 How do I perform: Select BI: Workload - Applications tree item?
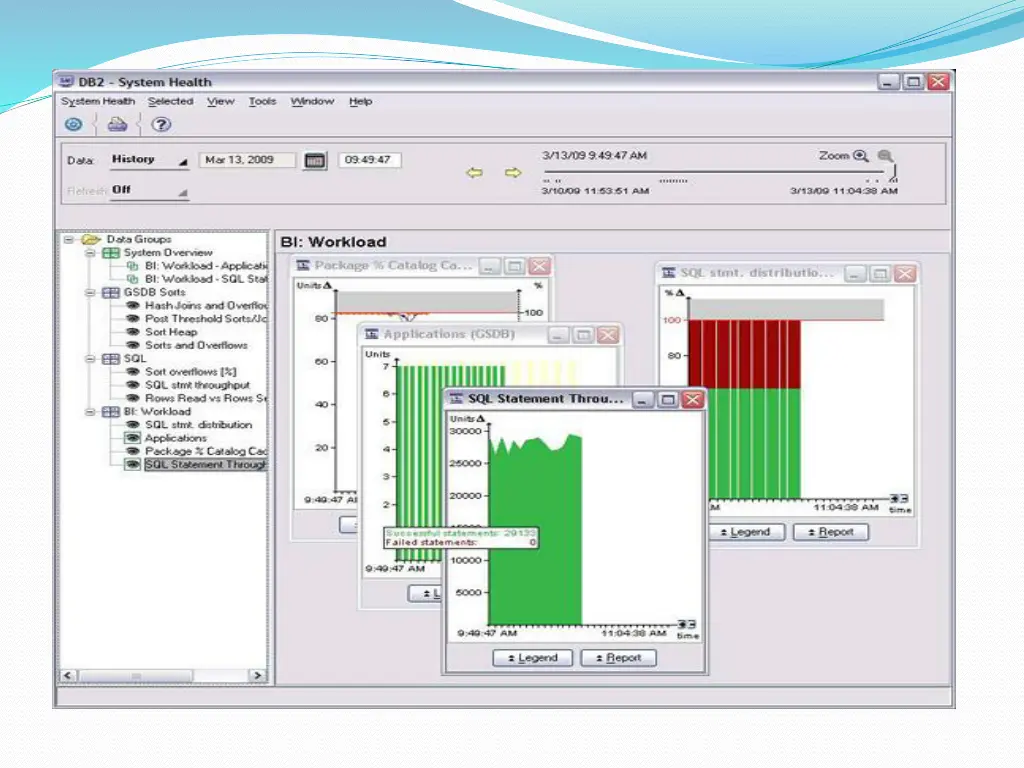click(206, 266)
